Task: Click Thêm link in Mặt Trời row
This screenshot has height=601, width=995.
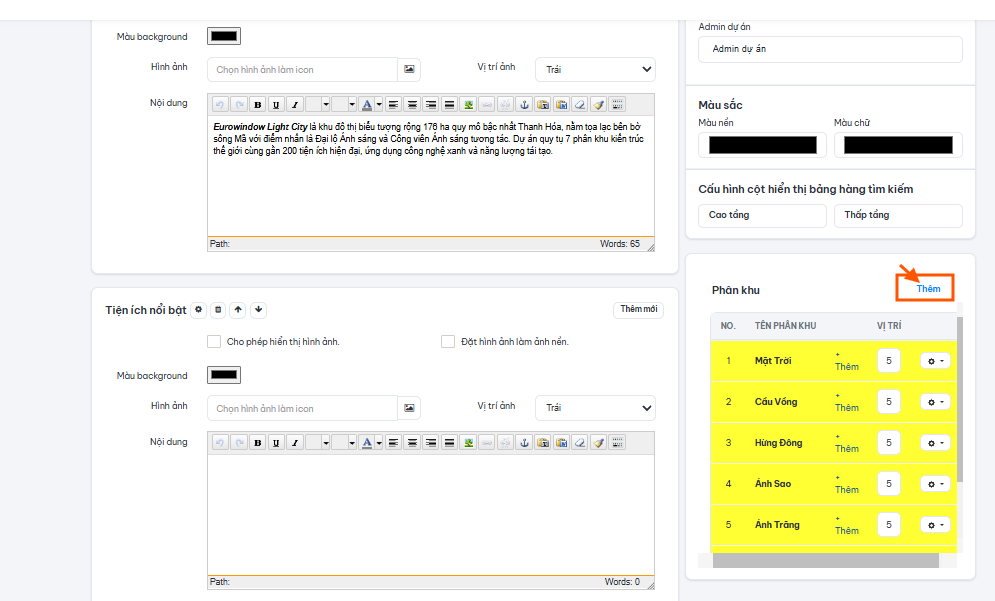Action: click(847, 366)
